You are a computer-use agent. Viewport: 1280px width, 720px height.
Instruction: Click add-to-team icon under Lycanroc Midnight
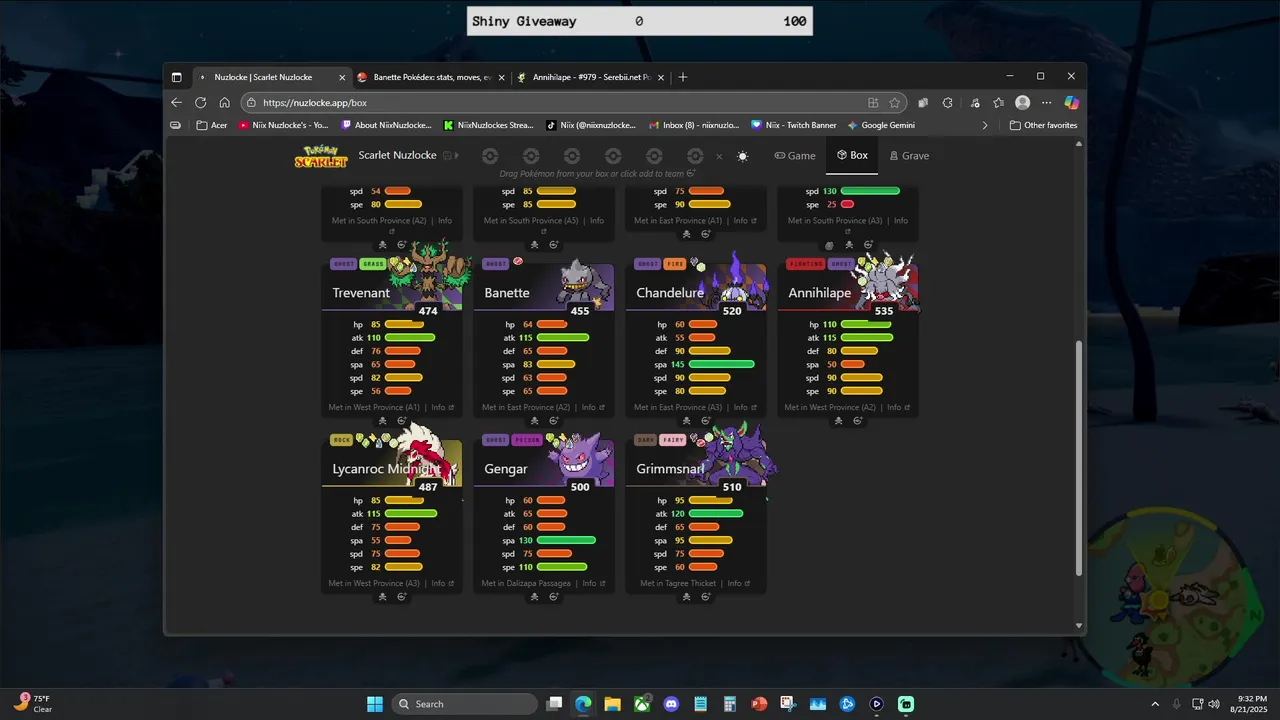[401, 597]
